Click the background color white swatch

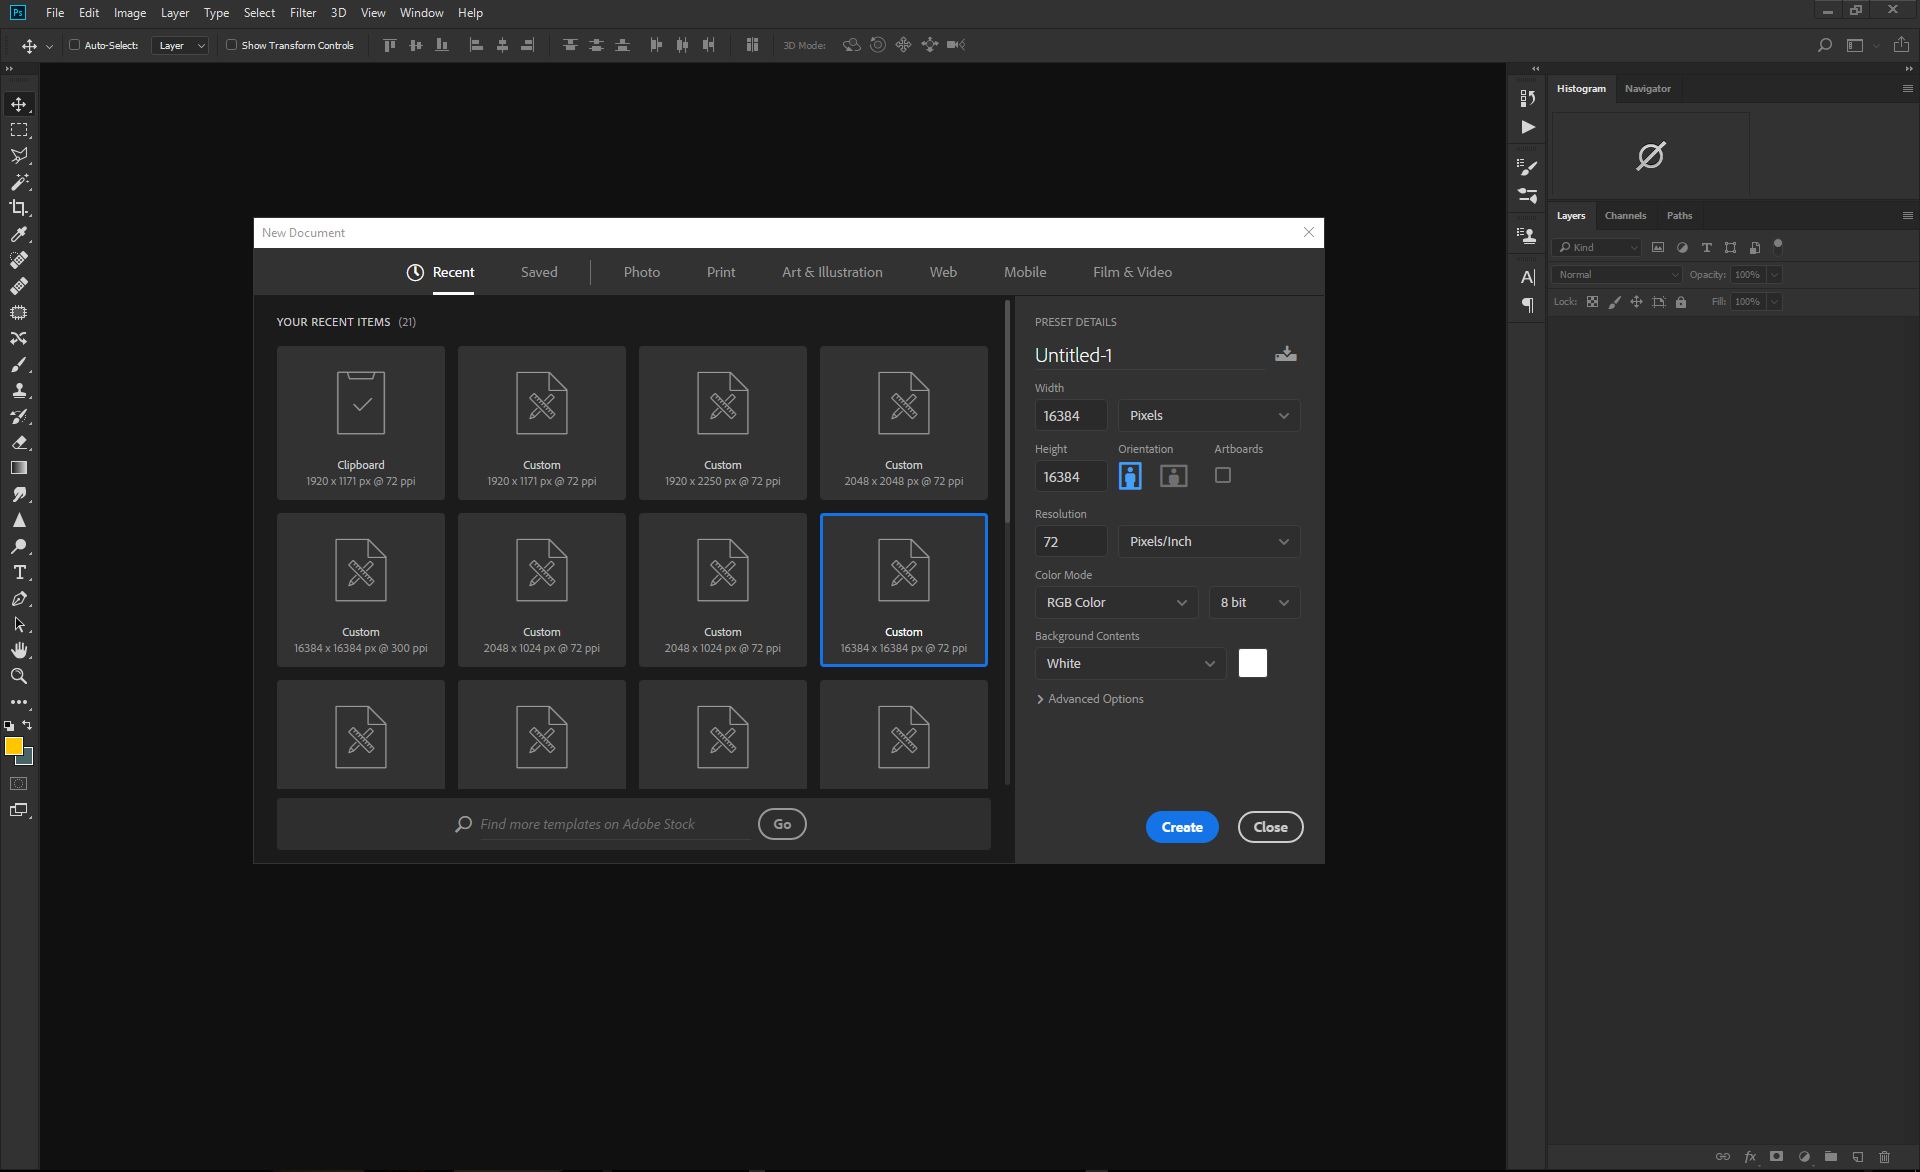(1252, 664)
